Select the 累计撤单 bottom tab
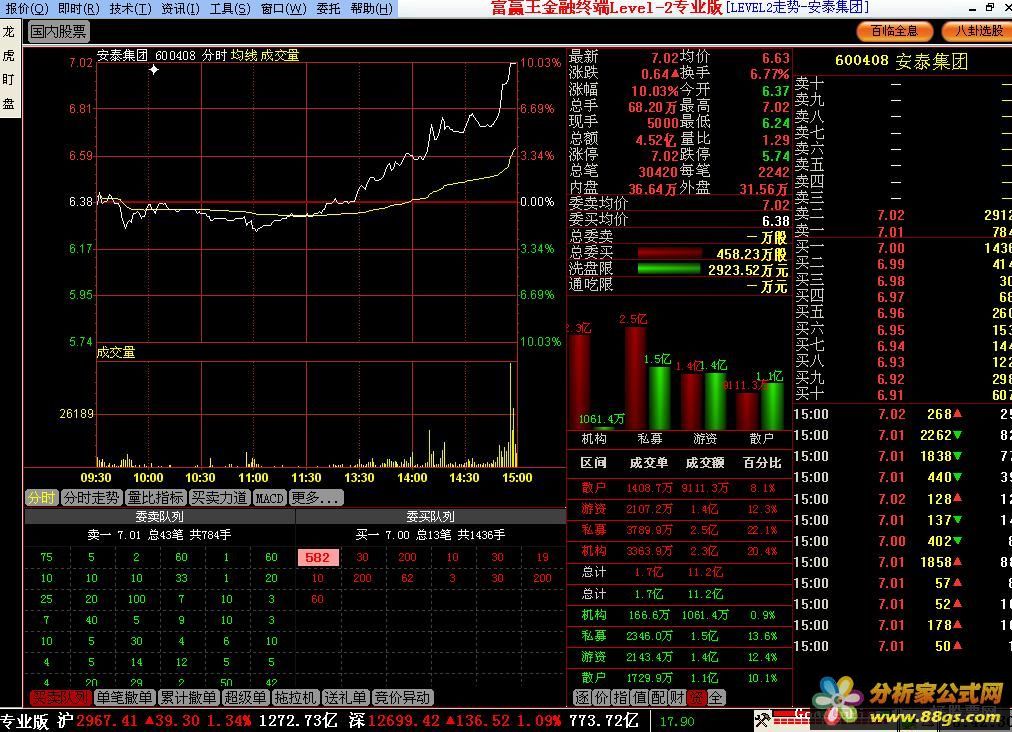Screen dimensions: 1012x732 (x=188, y=698)
